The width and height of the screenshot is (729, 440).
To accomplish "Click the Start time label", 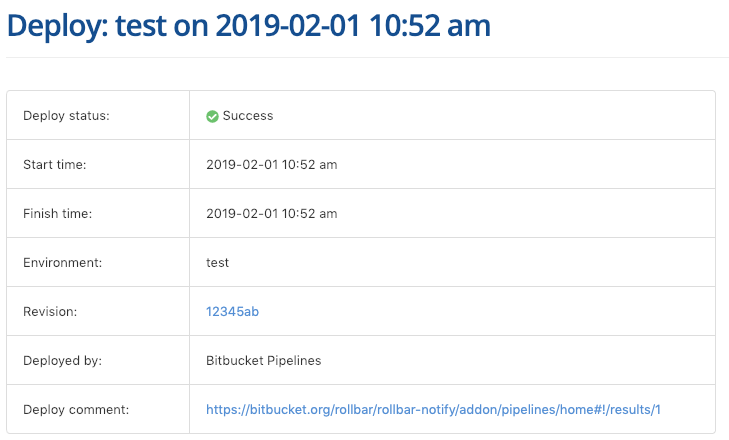I will (x=55, y=165).
